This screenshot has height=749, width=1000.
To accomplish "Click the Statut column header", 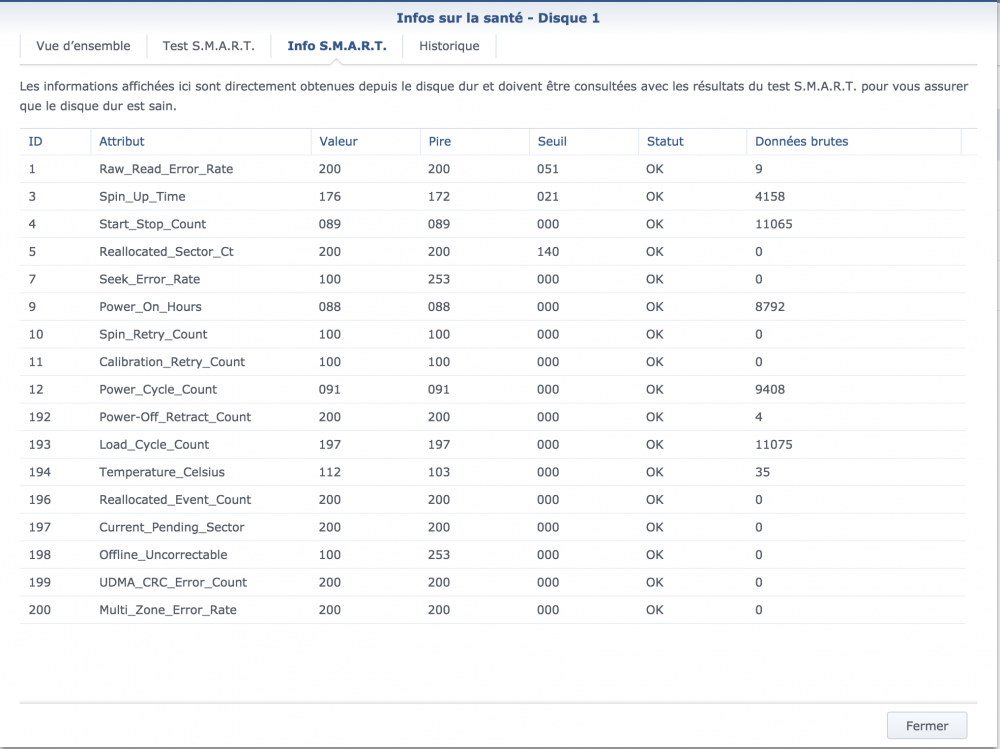I will (693, 142).
